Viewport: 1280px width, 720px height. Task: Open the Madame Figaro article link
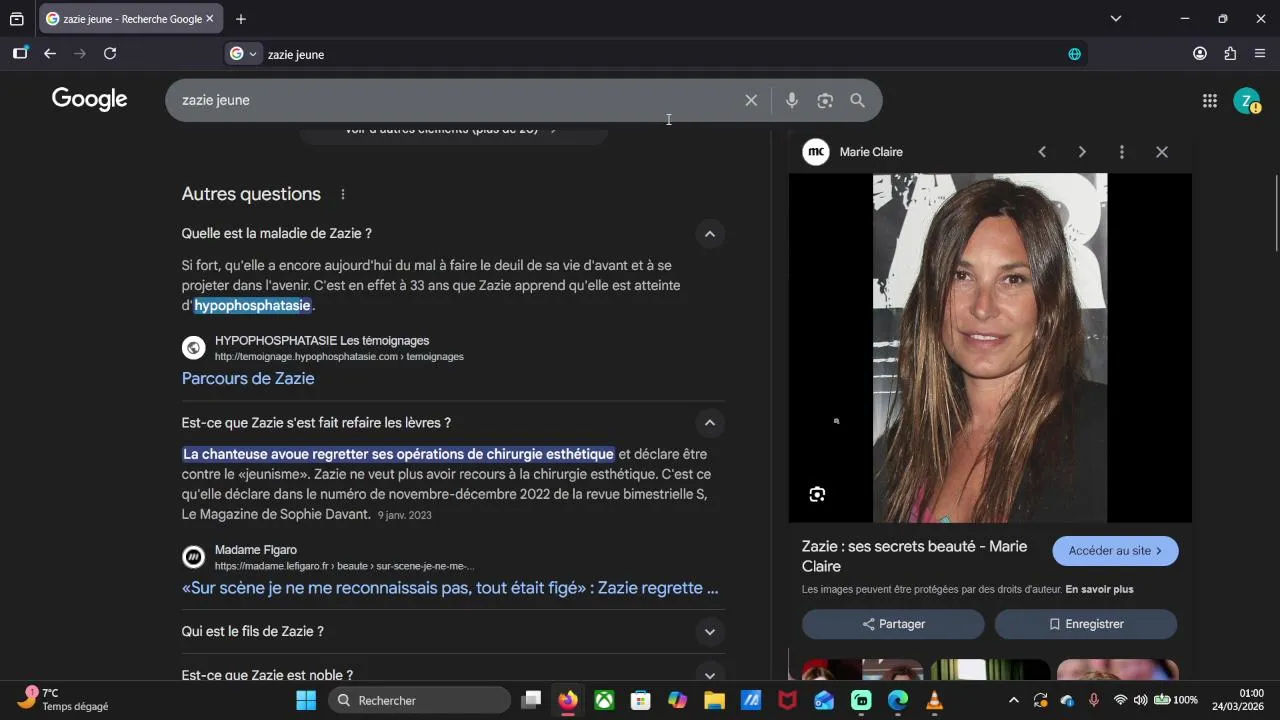tap(450, 588)
